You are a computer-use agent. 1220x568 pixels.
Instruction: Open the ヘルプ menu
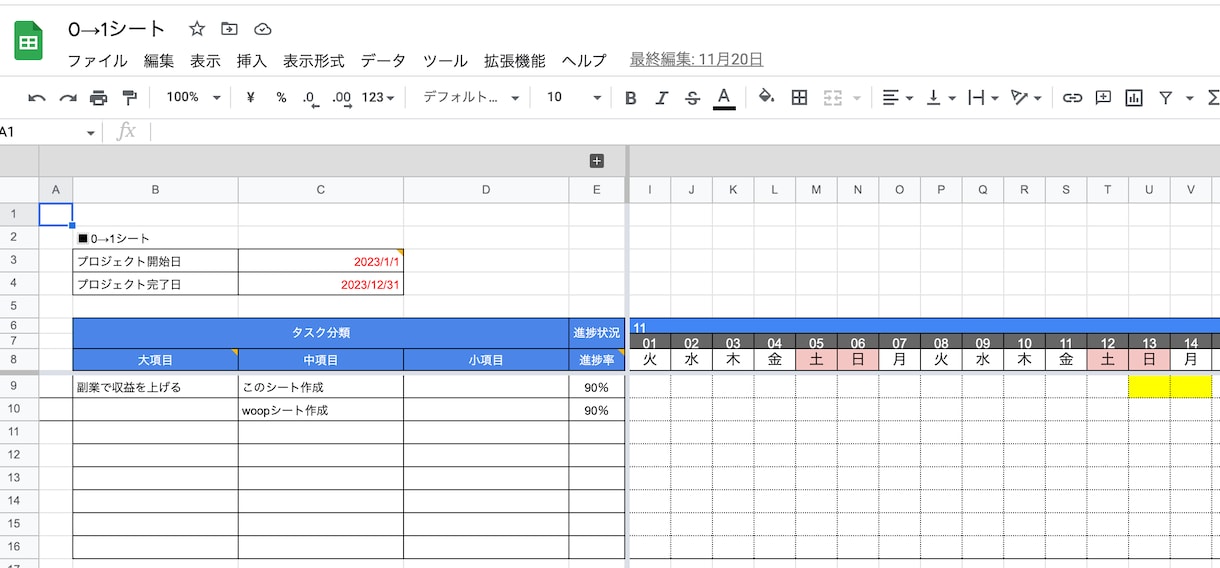point(584,61)
